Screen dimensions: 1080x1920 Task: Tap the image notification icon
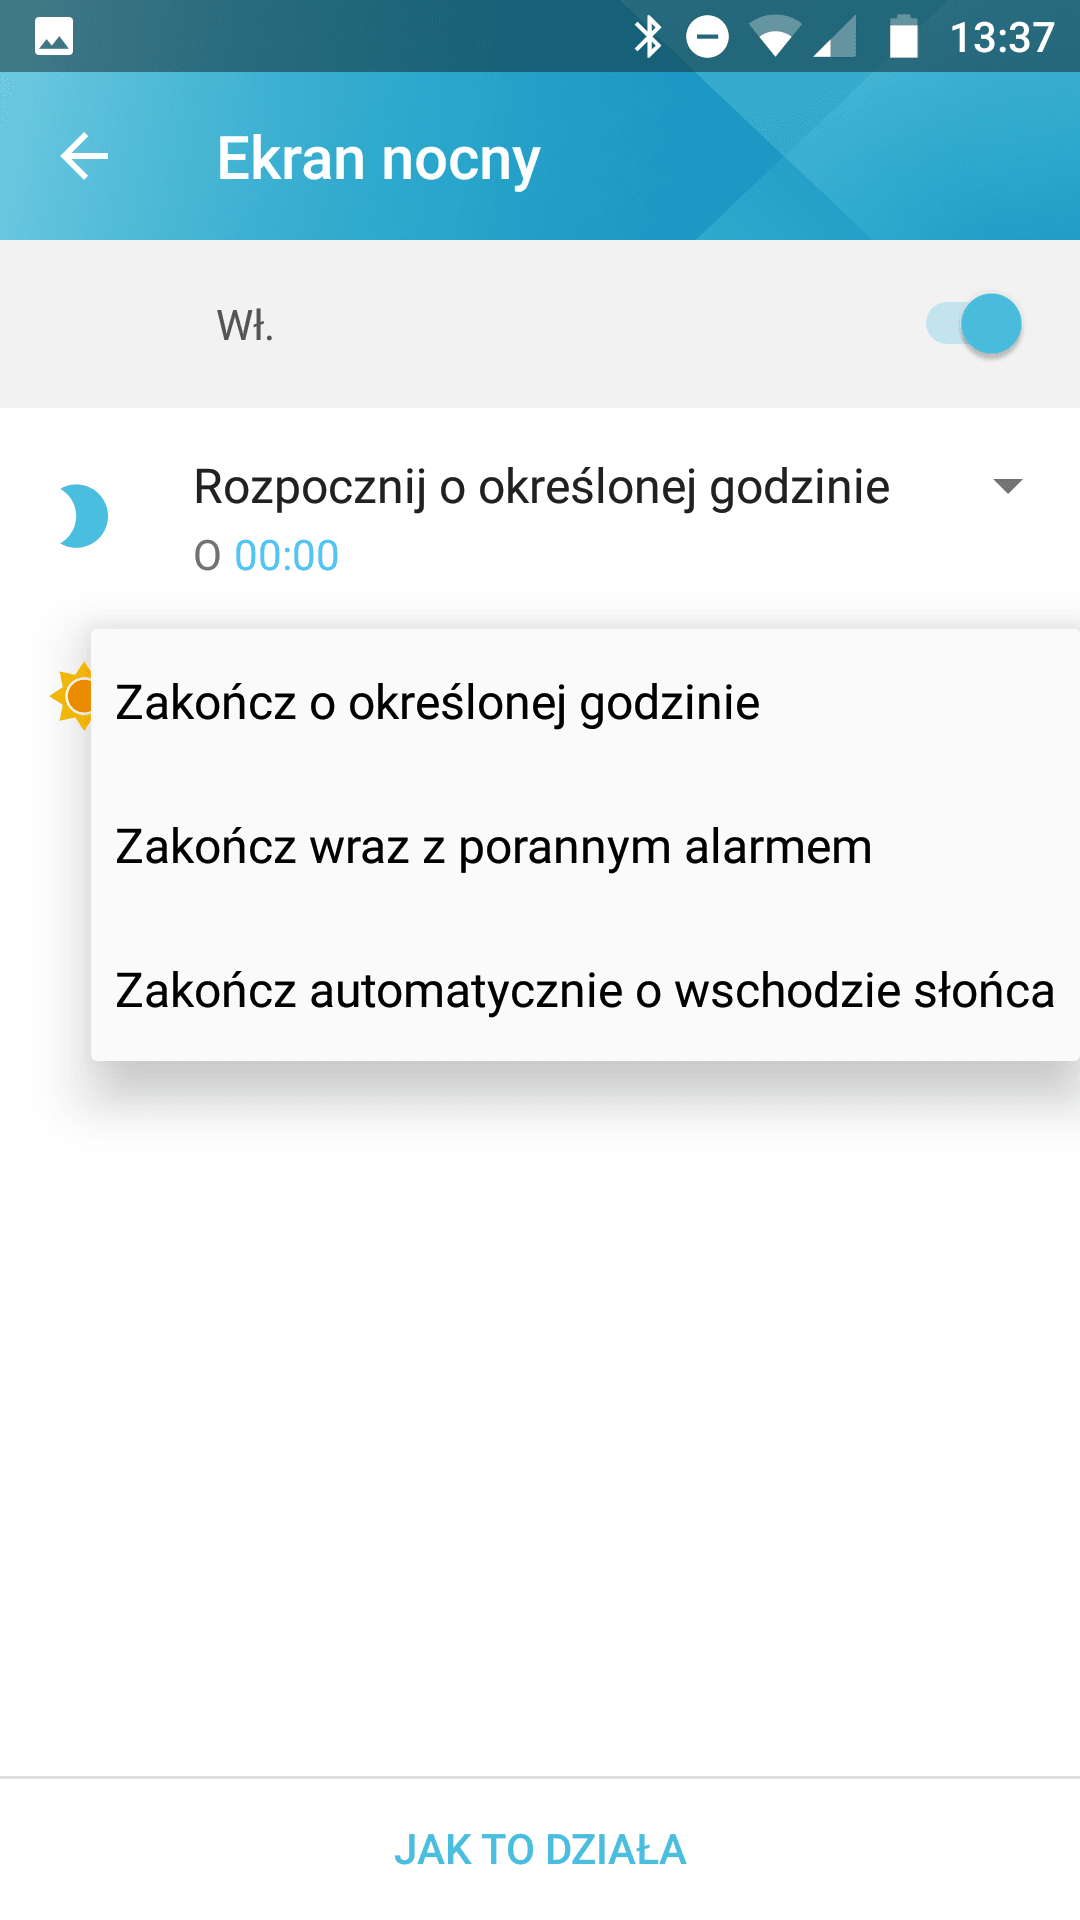click(x=54, y=37)
